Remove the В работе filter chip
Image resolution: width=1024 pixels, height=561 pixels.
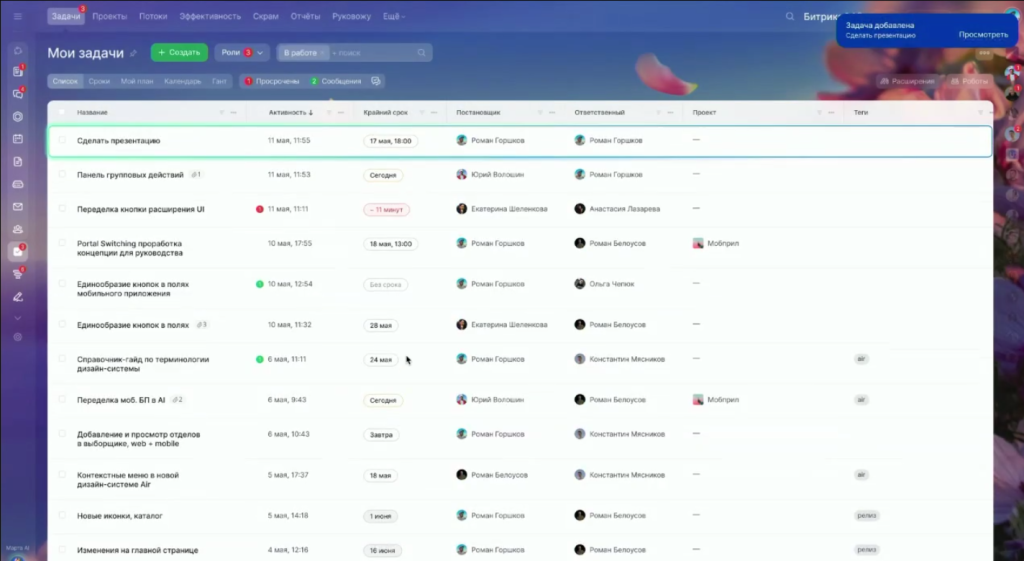point(324,53)
